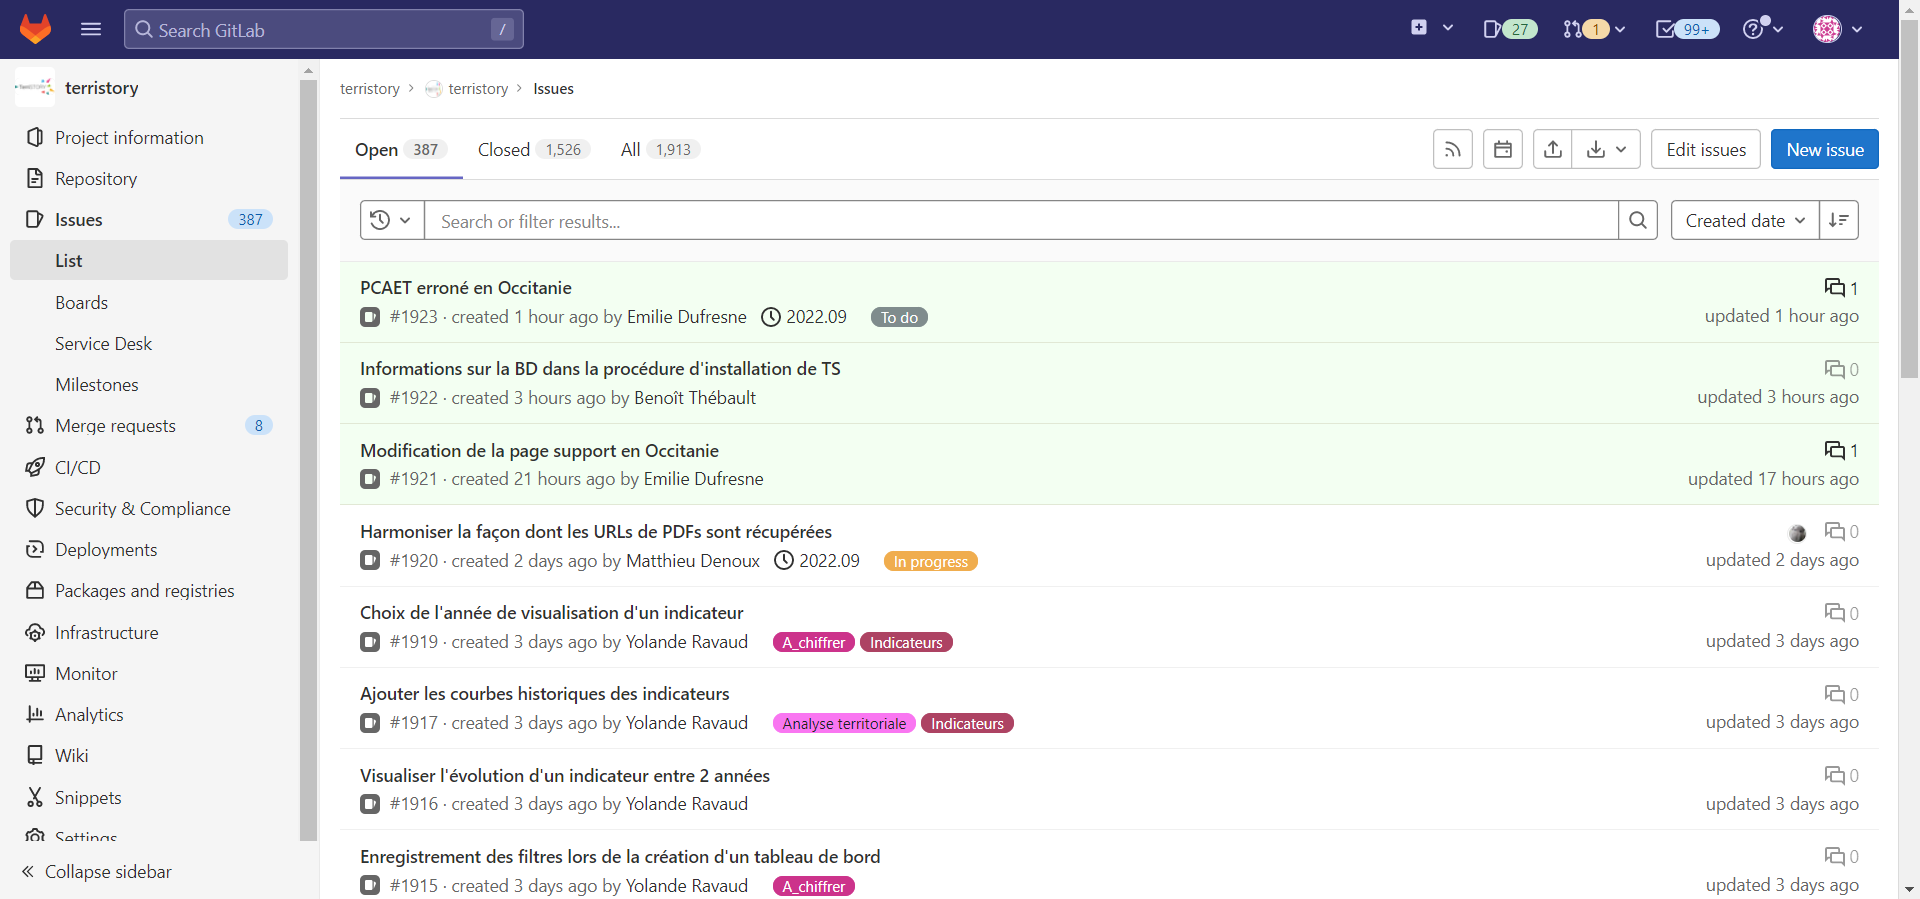Viewport: 1920px width, 899px height.
Task: Open Packages and registries sidebar item
Action: tap(149, 591)
